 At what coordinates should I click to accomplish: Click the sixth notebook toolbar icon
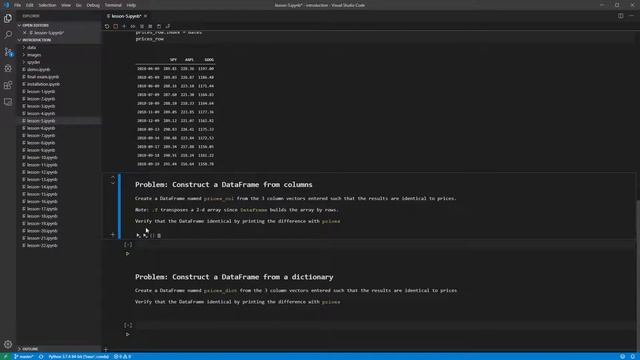click(150, 26)
